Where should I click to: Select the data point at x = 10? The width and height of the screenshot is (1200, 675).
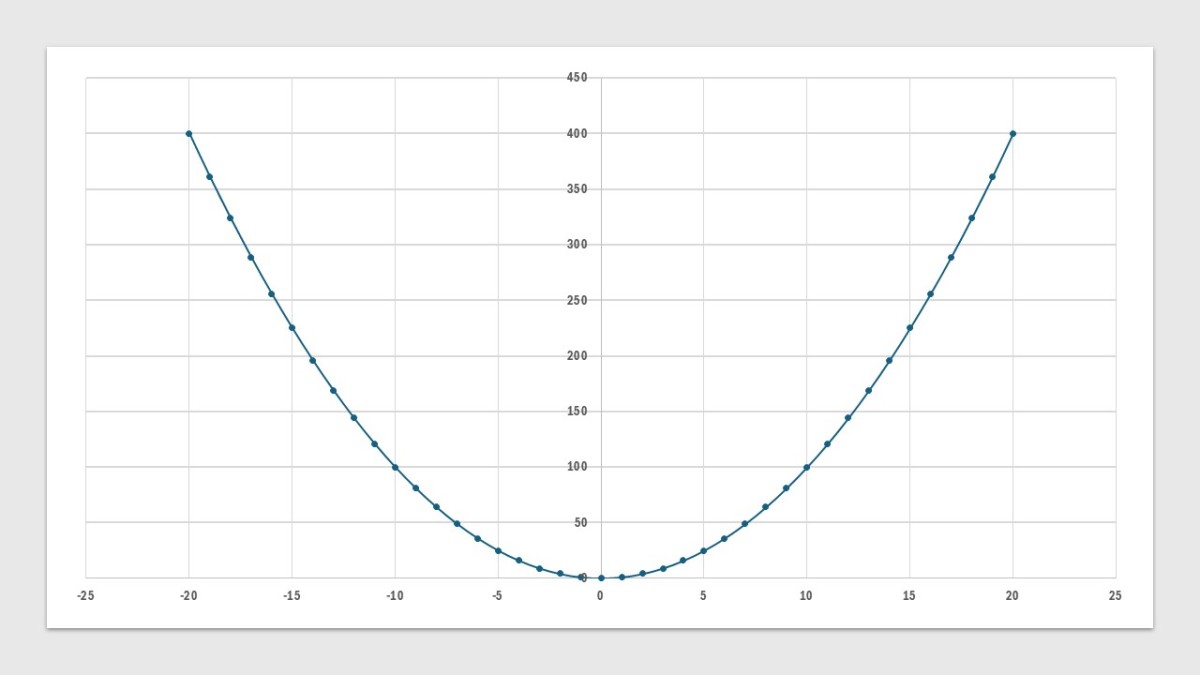click(x=804, y=465)
